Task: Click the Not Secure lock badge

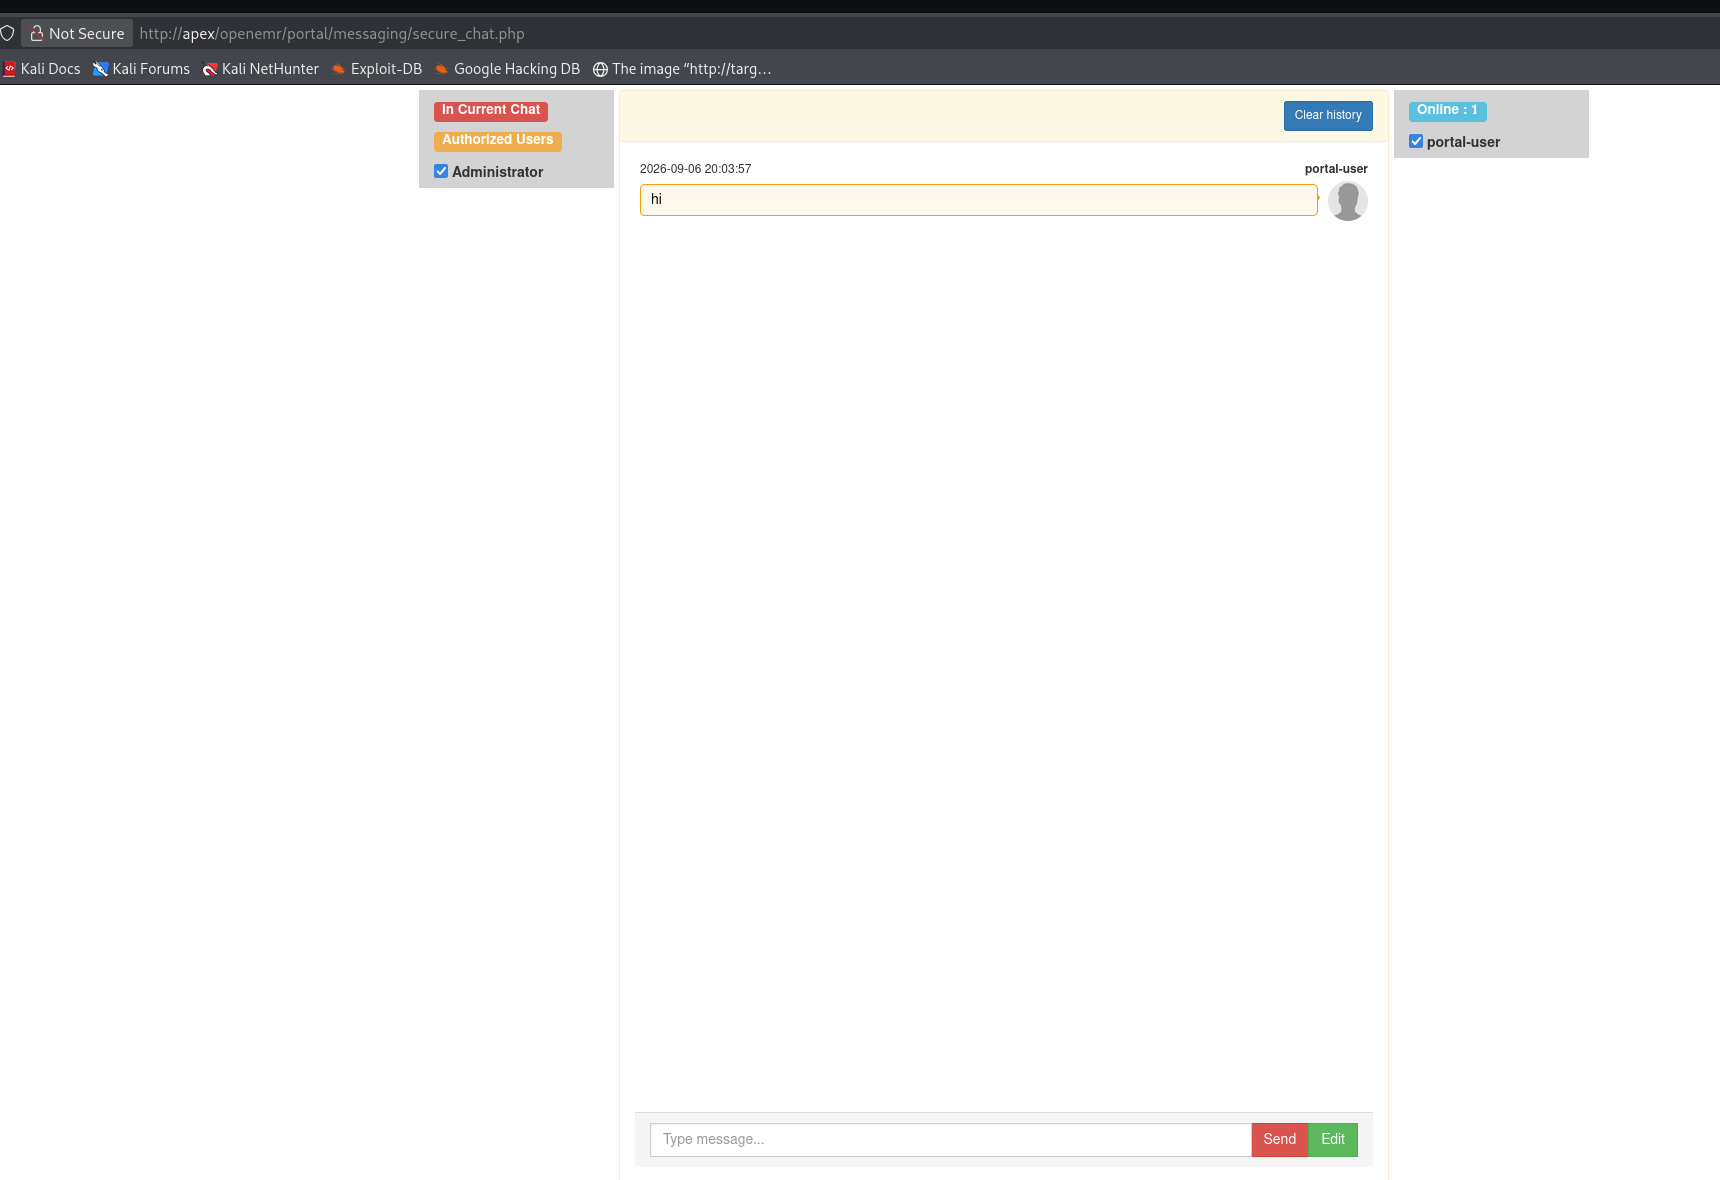Action: coord(77,33)
